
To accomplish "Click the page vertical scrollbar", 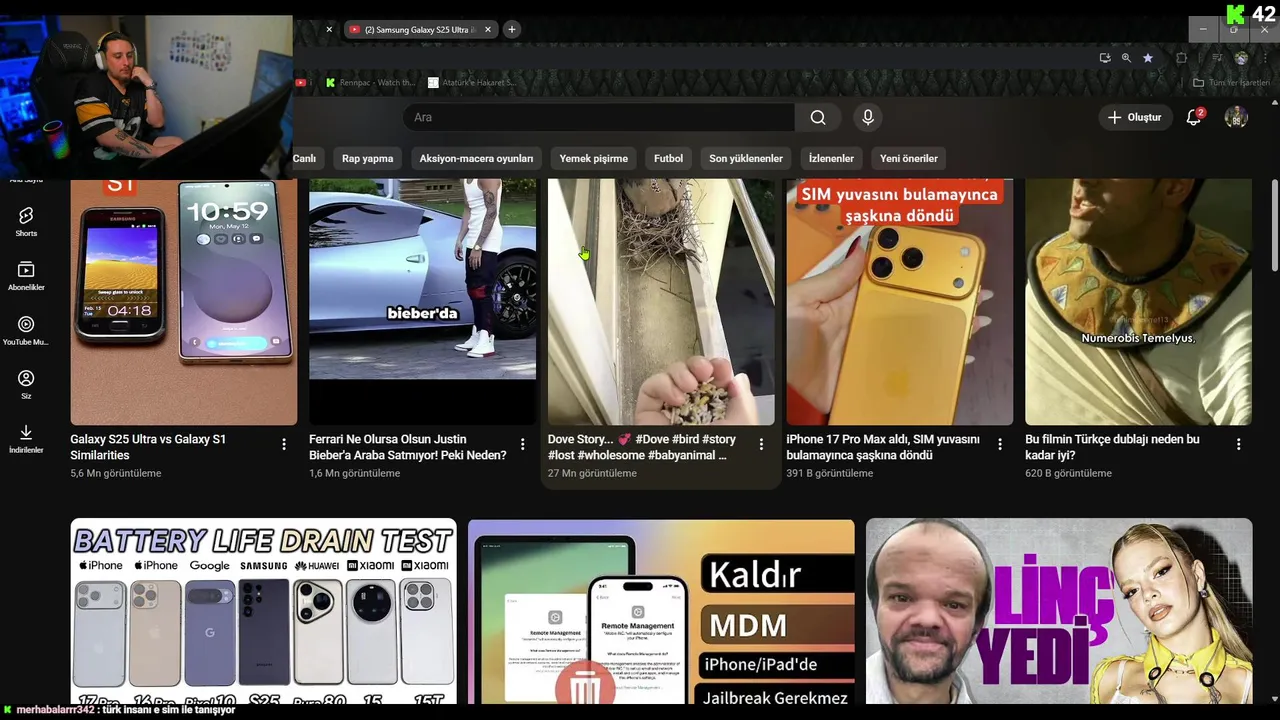I will tap(1274, 225).
